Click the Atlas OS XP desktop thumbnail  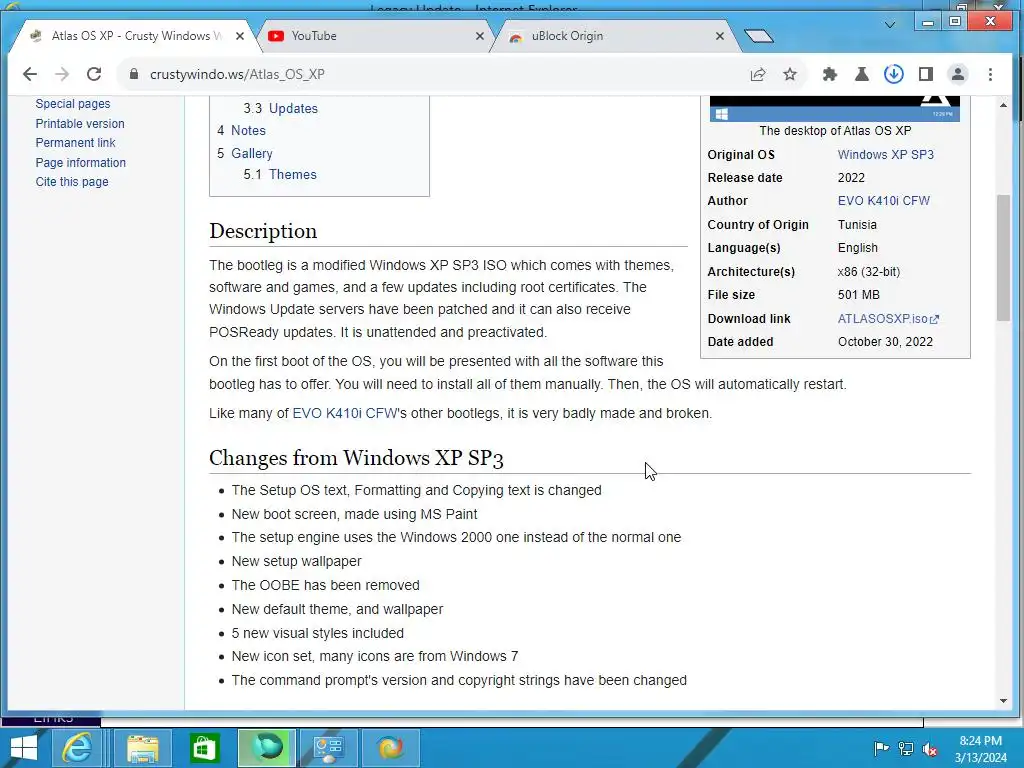tap(835, 108)
